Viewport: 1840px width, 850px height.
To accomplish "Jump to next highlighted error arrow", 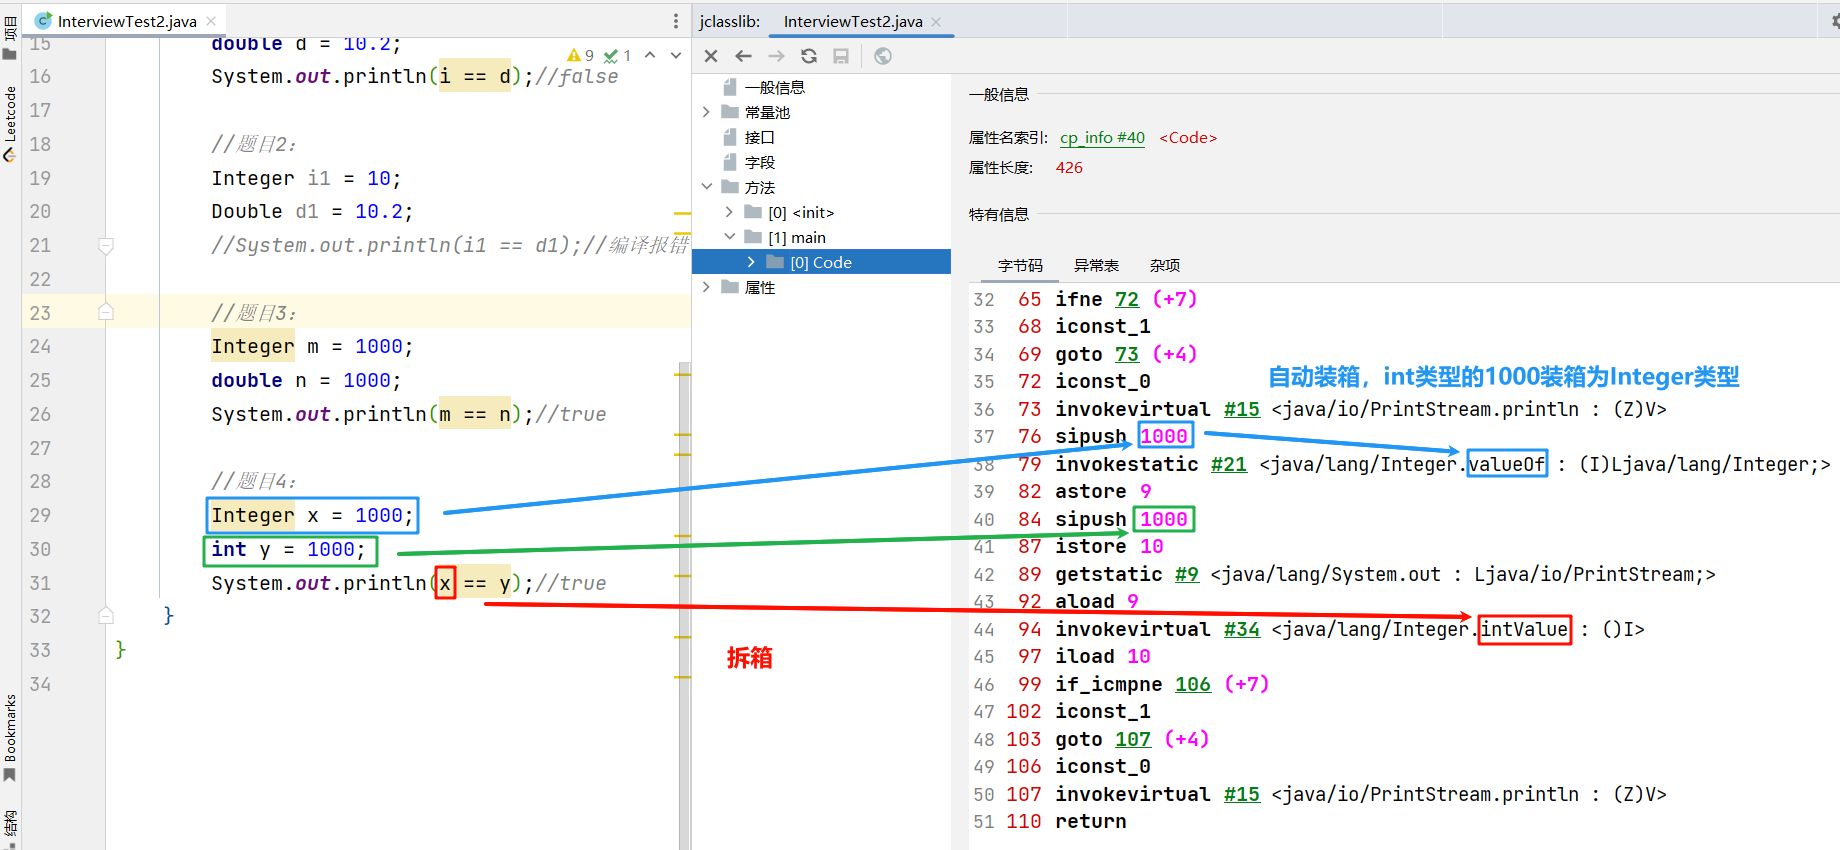I will tap(676, 55).
